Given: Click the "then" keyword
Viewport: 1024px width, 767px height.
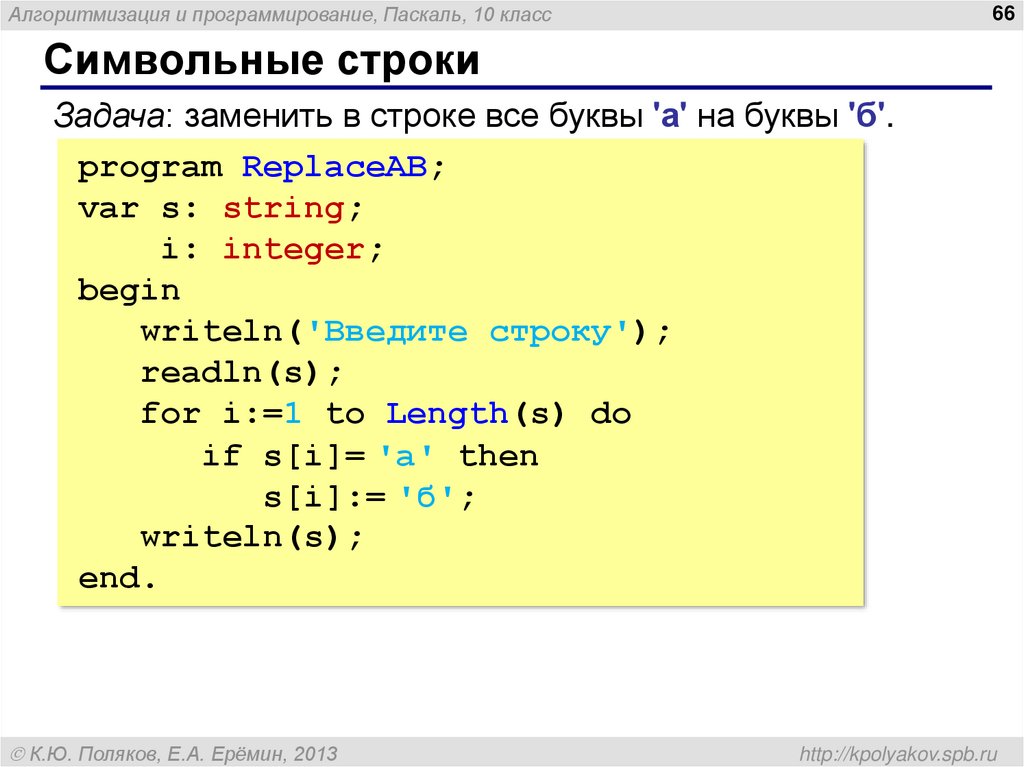Looking at the screenshot, I should click(x=499, y=455).
